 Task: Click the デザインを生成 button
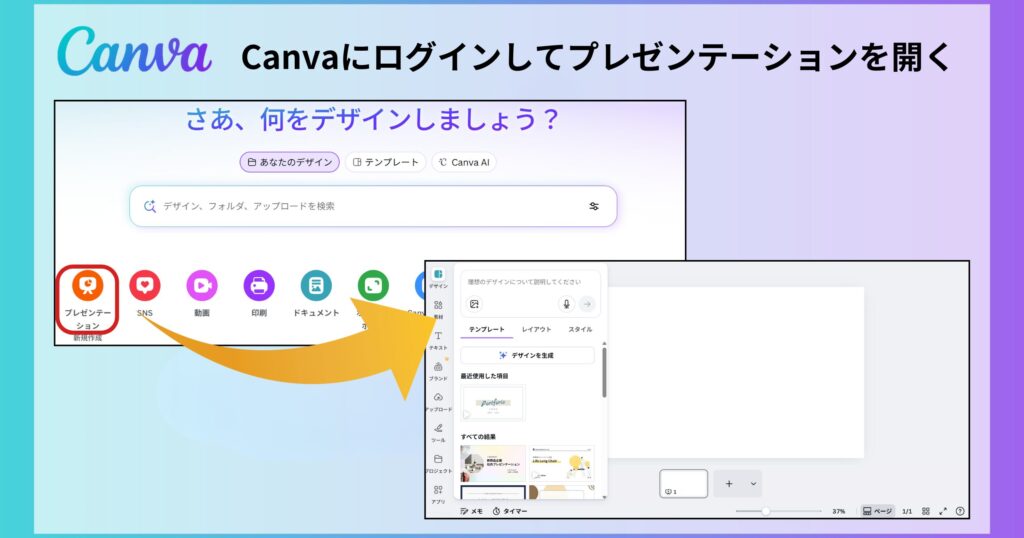527,355
